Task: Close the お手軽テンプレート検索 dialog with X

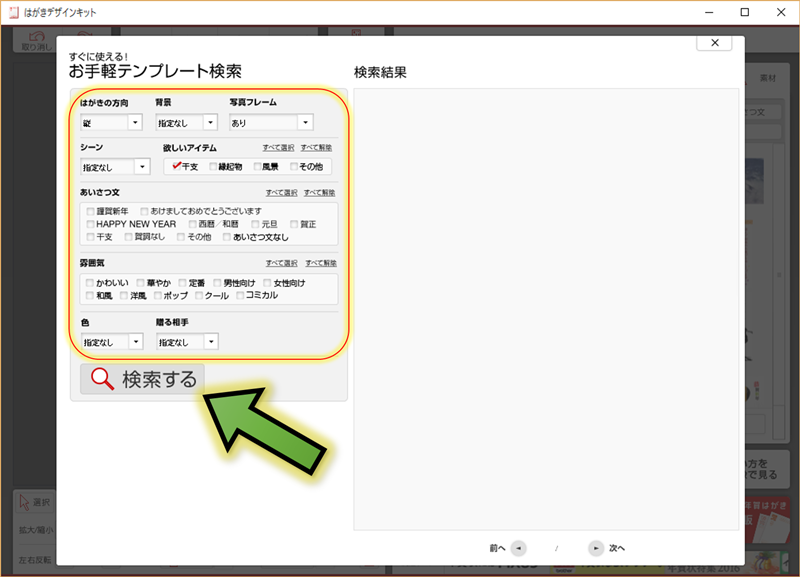Action: coord(713,43)
